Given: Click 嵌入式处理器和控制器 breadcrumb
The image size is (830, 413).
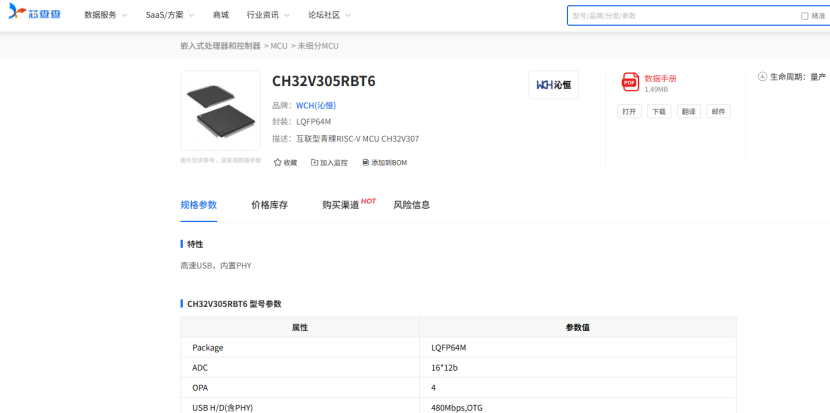Looking at the screenshot, I should (x=220, y=46).
